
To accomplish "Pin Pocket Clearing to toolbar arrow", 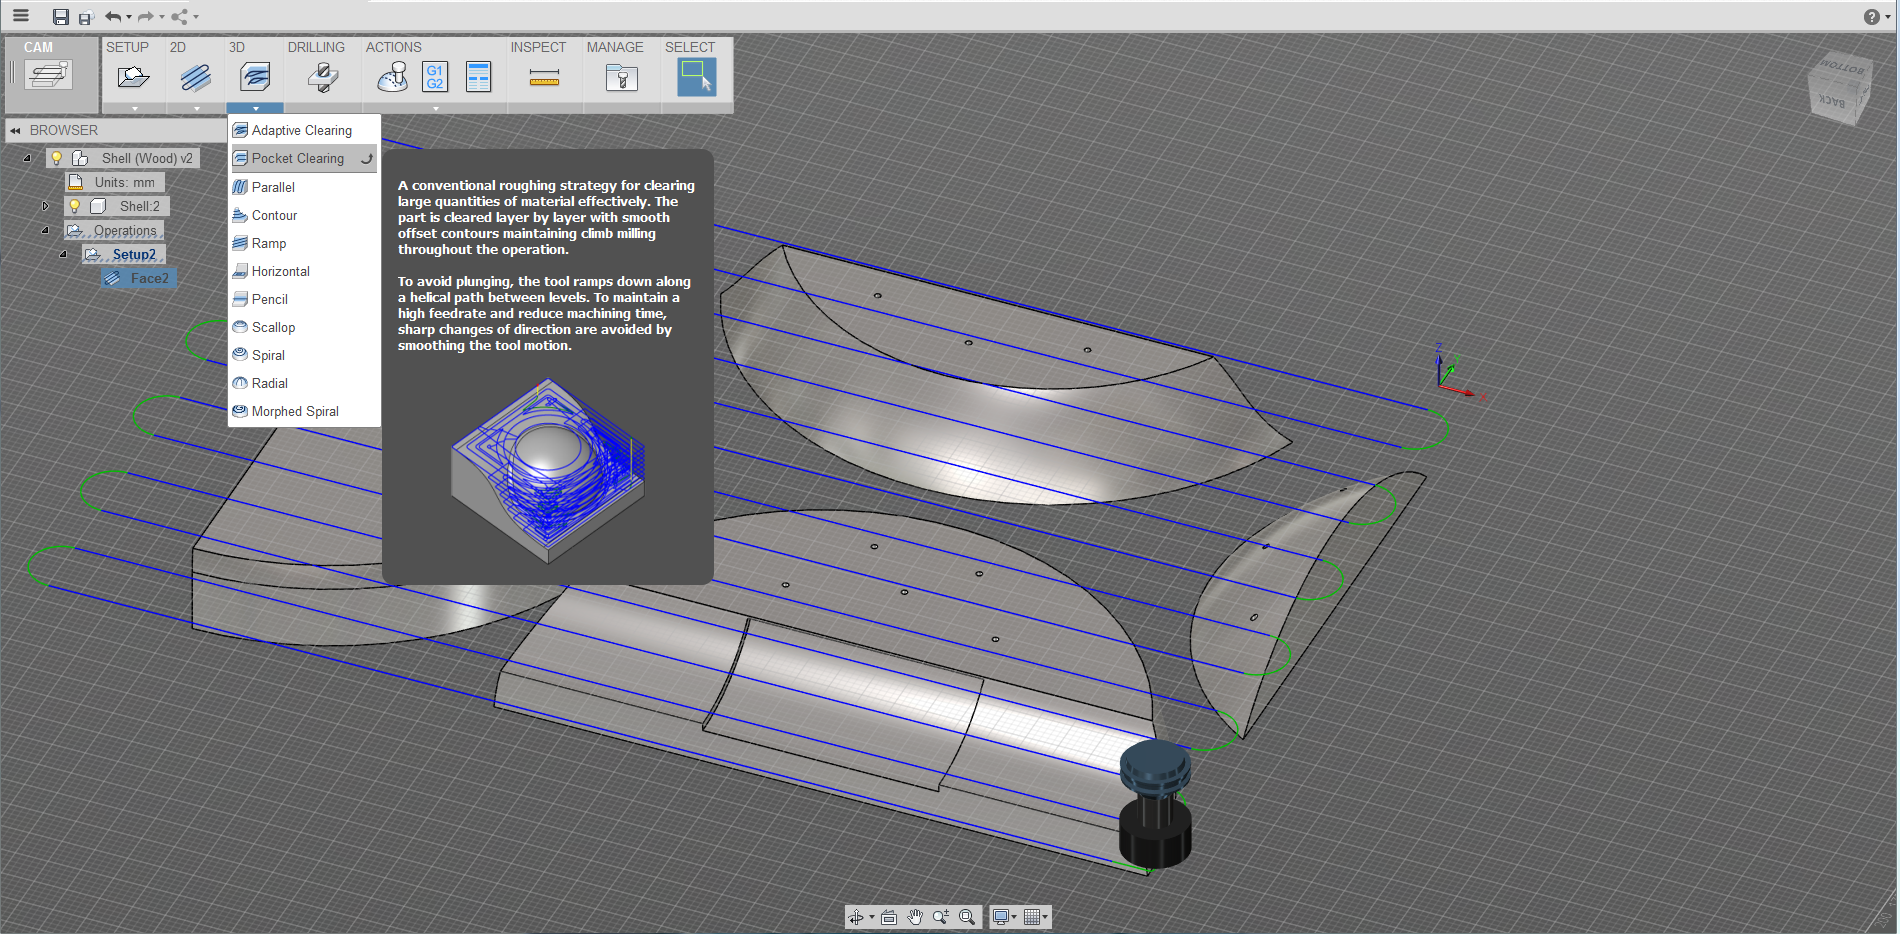I will [367, 158].
